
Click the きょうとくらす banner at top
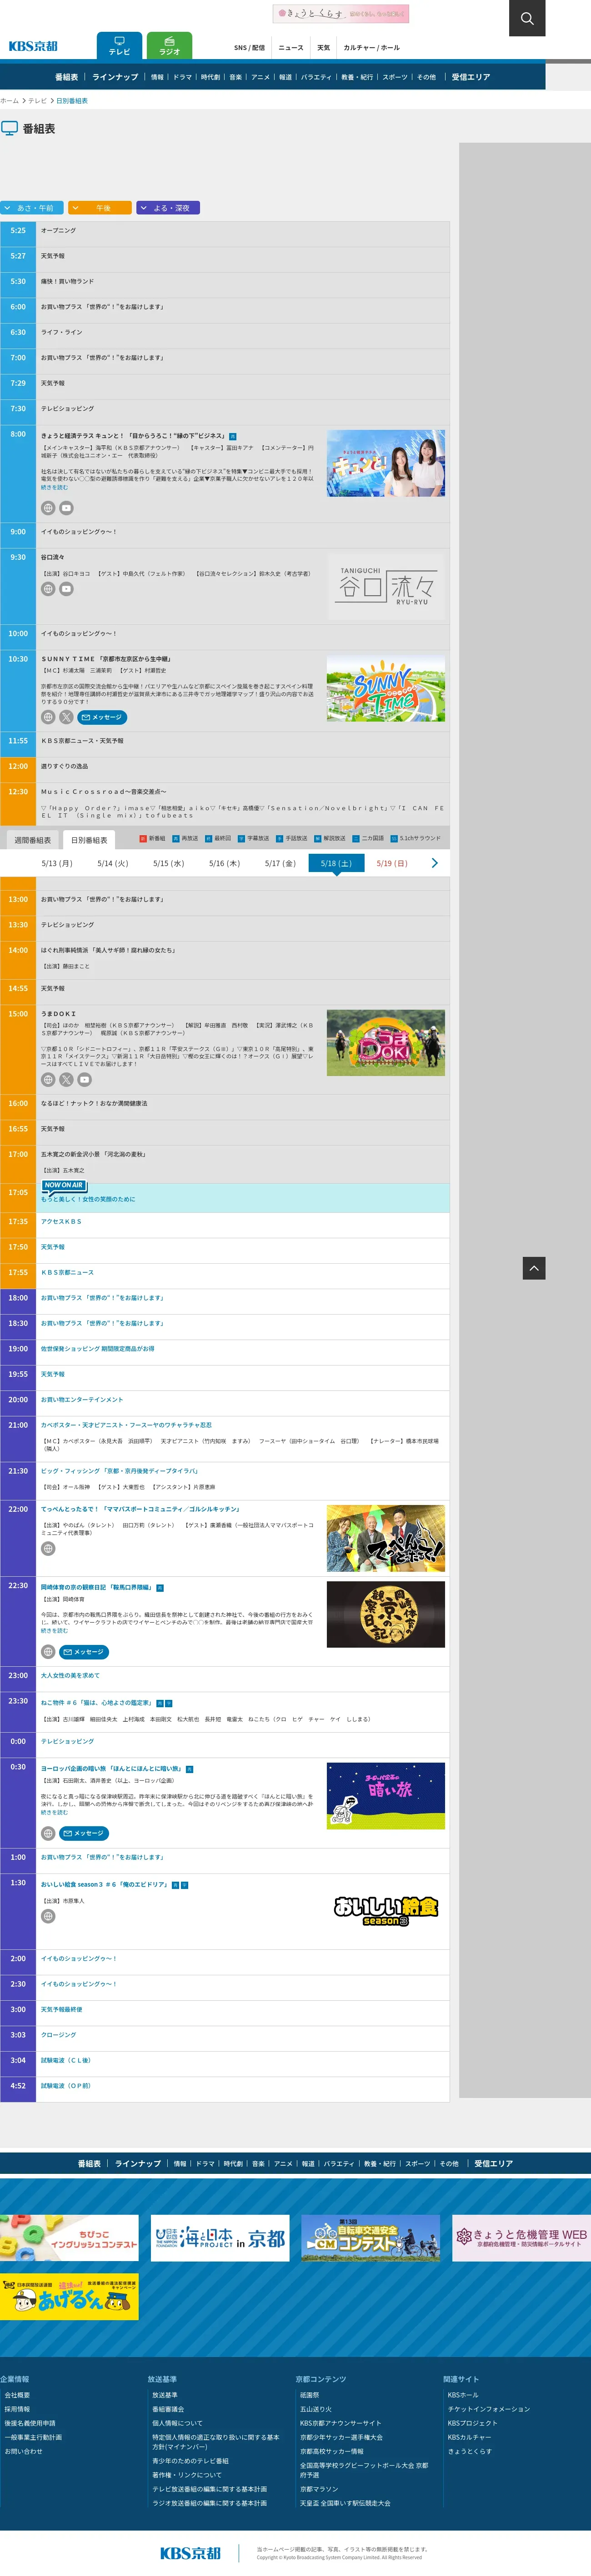341,13
